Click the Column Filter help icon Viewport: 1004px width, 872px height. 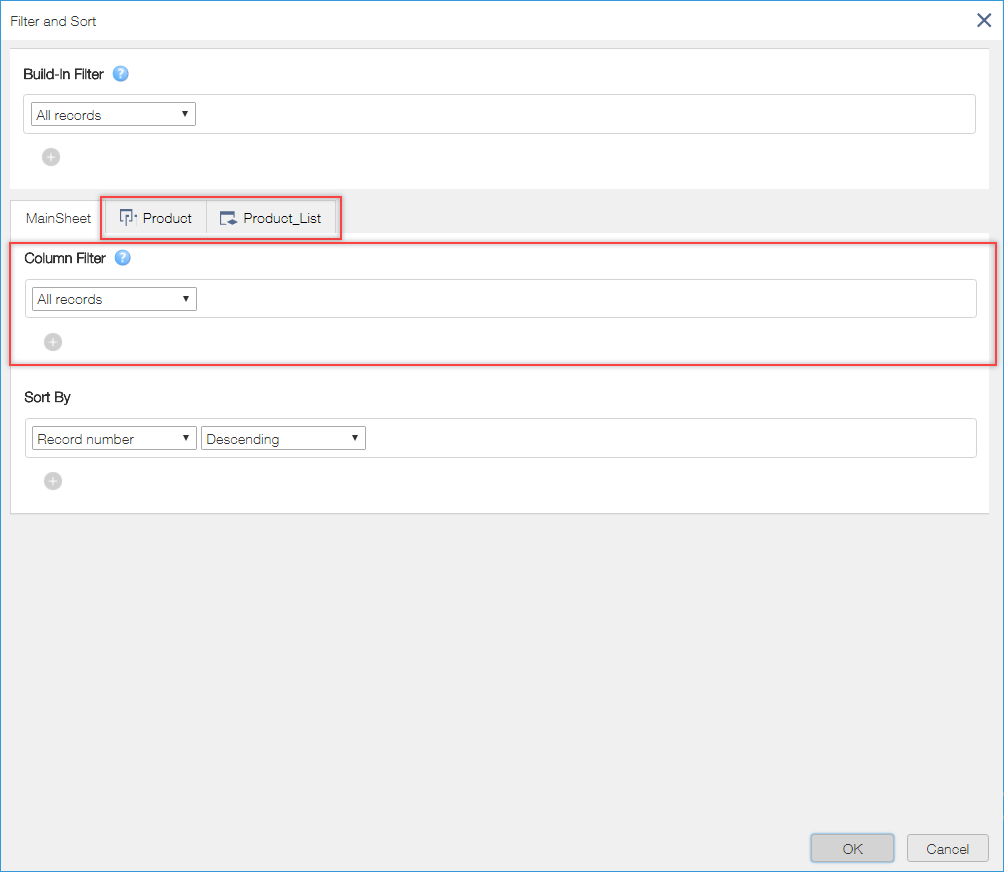coord(122,257)
